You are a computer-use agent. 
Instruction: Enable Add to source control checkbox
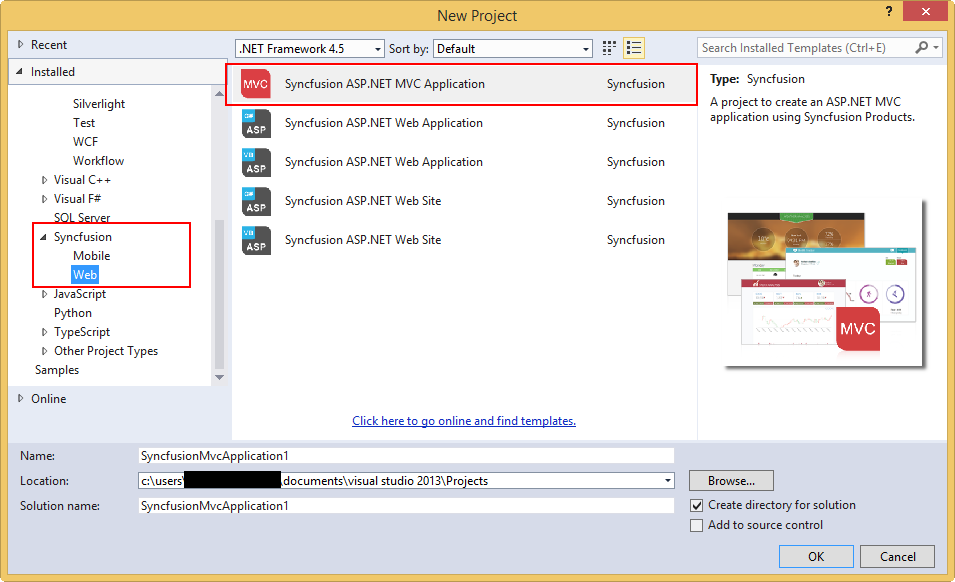[697, 526]
